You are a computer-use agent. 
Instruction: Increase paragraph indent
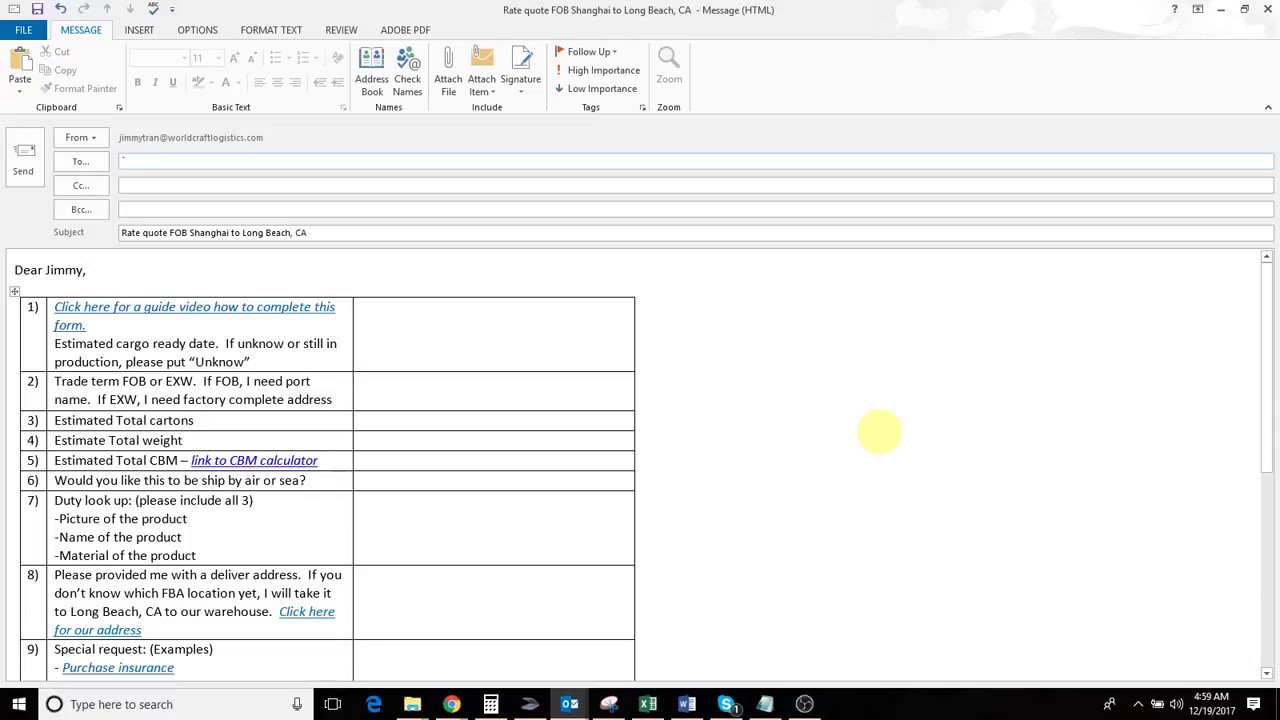point(338,82)
